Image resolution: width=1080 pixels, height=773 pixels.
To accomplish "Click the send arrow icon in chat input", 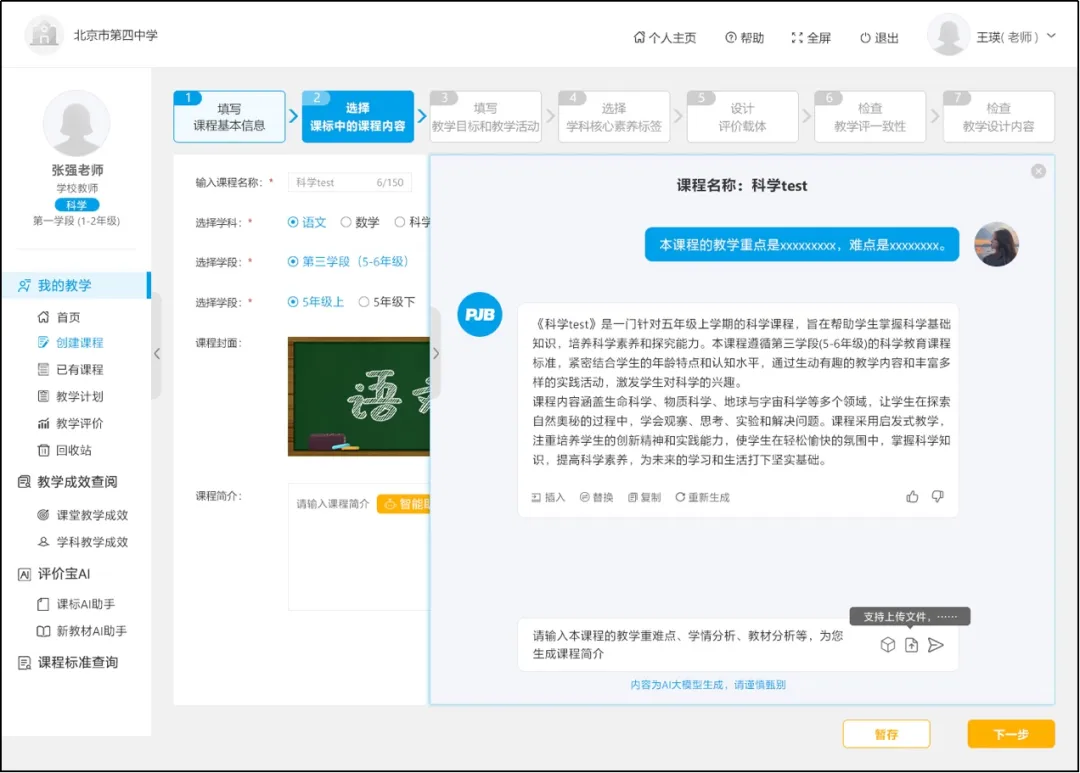I will tap(936, 645).
